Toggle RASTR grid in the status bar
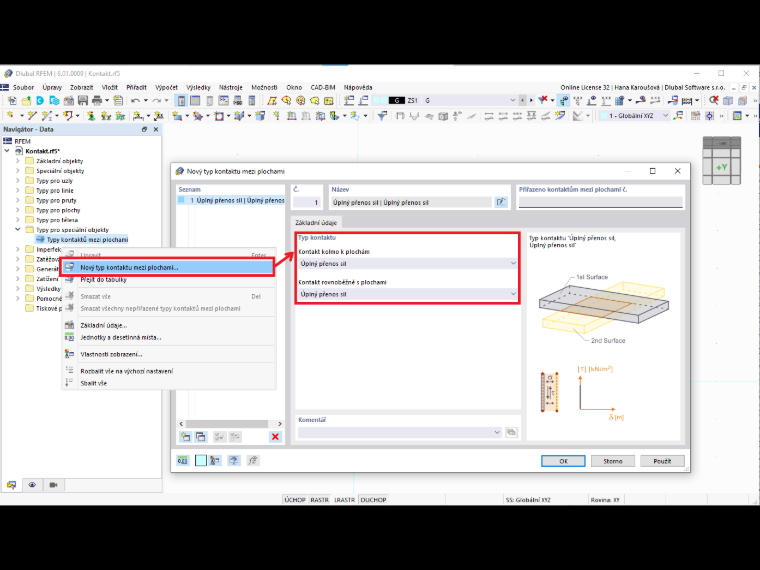The width and height of the screenshot is (760, 570). (319, 500)
